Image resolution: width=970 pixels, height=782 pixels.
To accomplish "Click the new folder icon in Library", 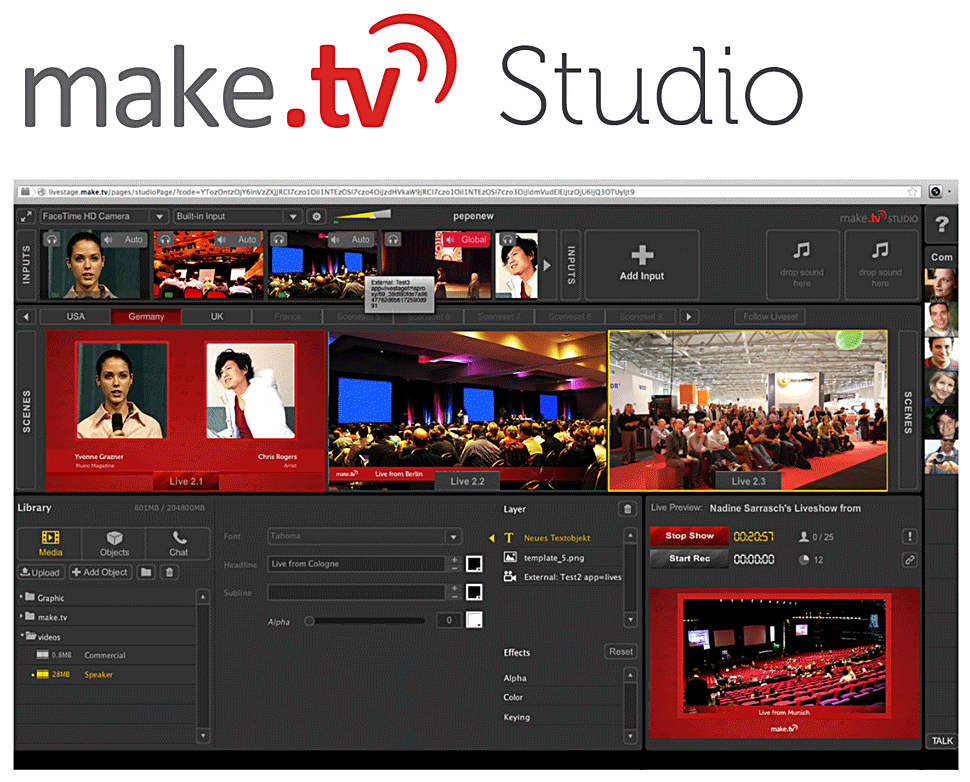I will coord(146,572).
